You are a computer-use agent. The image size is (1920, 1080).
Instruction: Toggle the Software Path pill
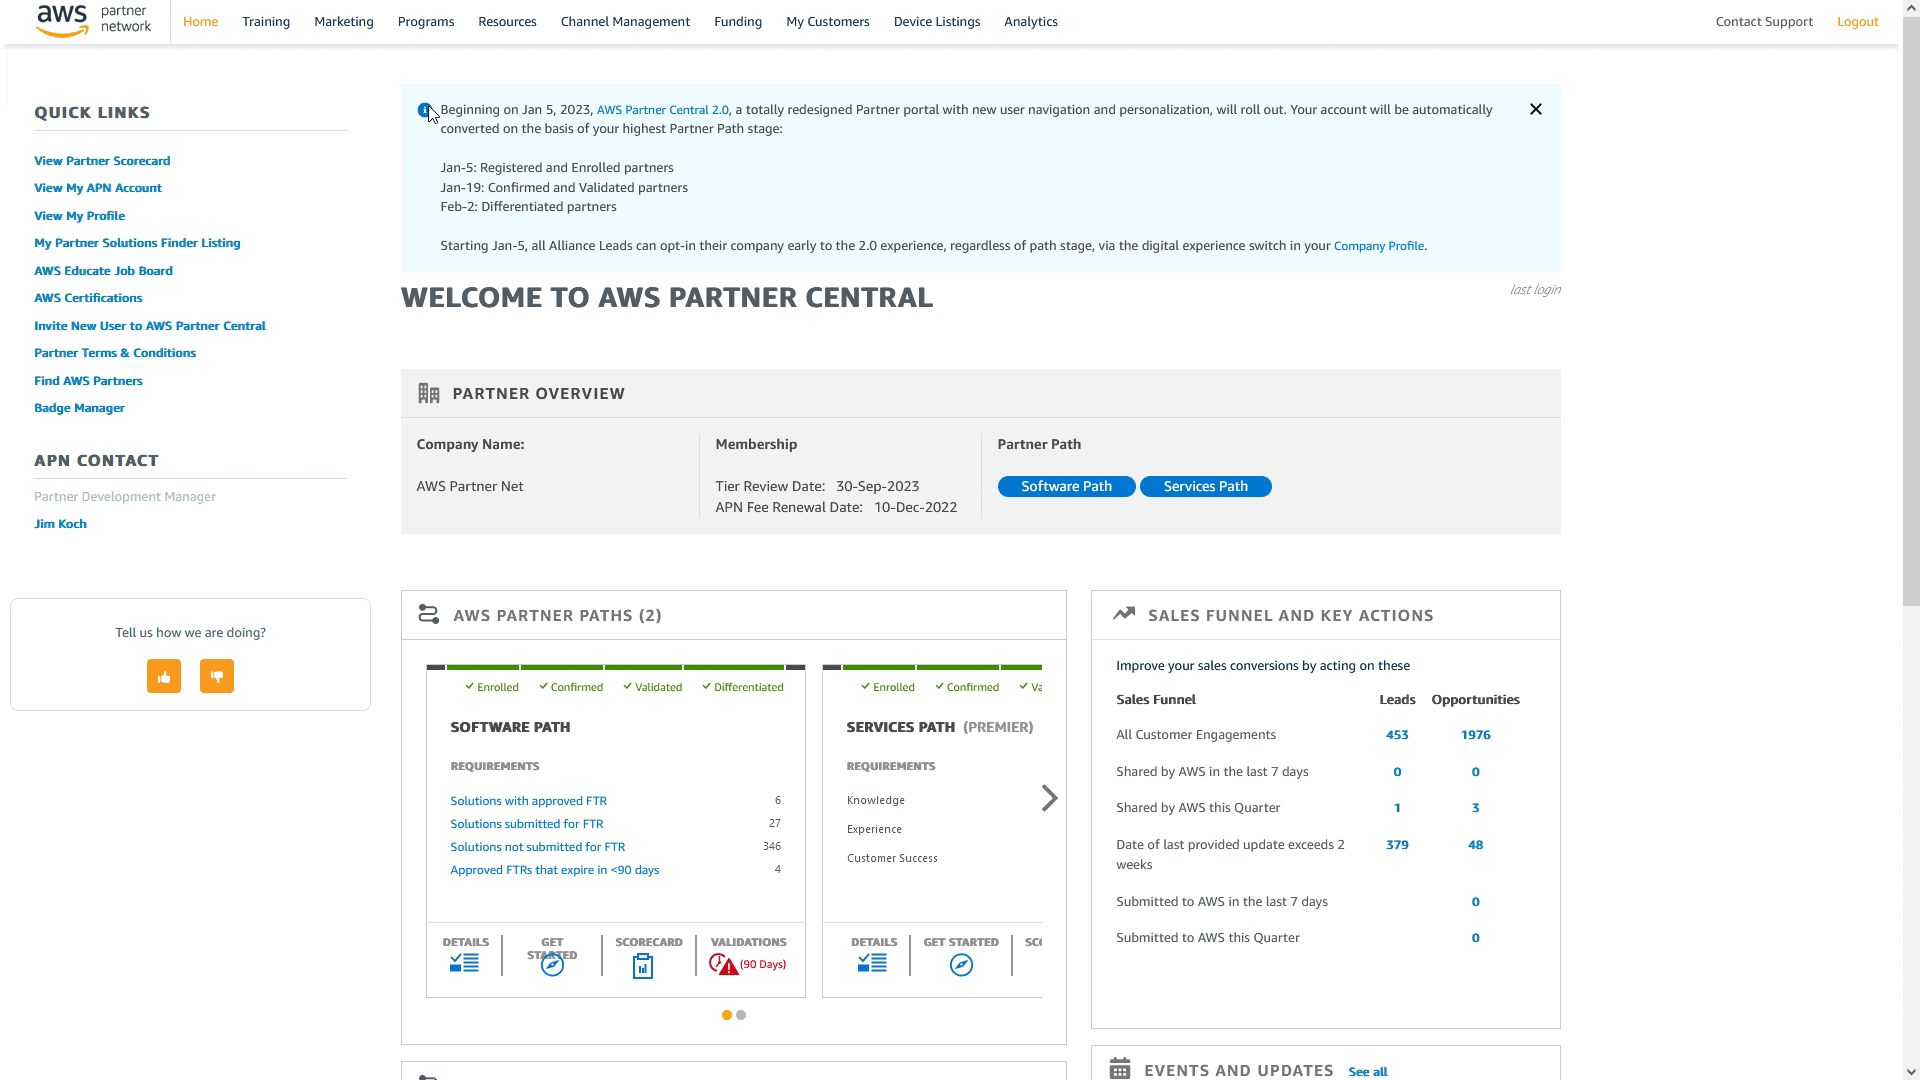[1066, 487]
